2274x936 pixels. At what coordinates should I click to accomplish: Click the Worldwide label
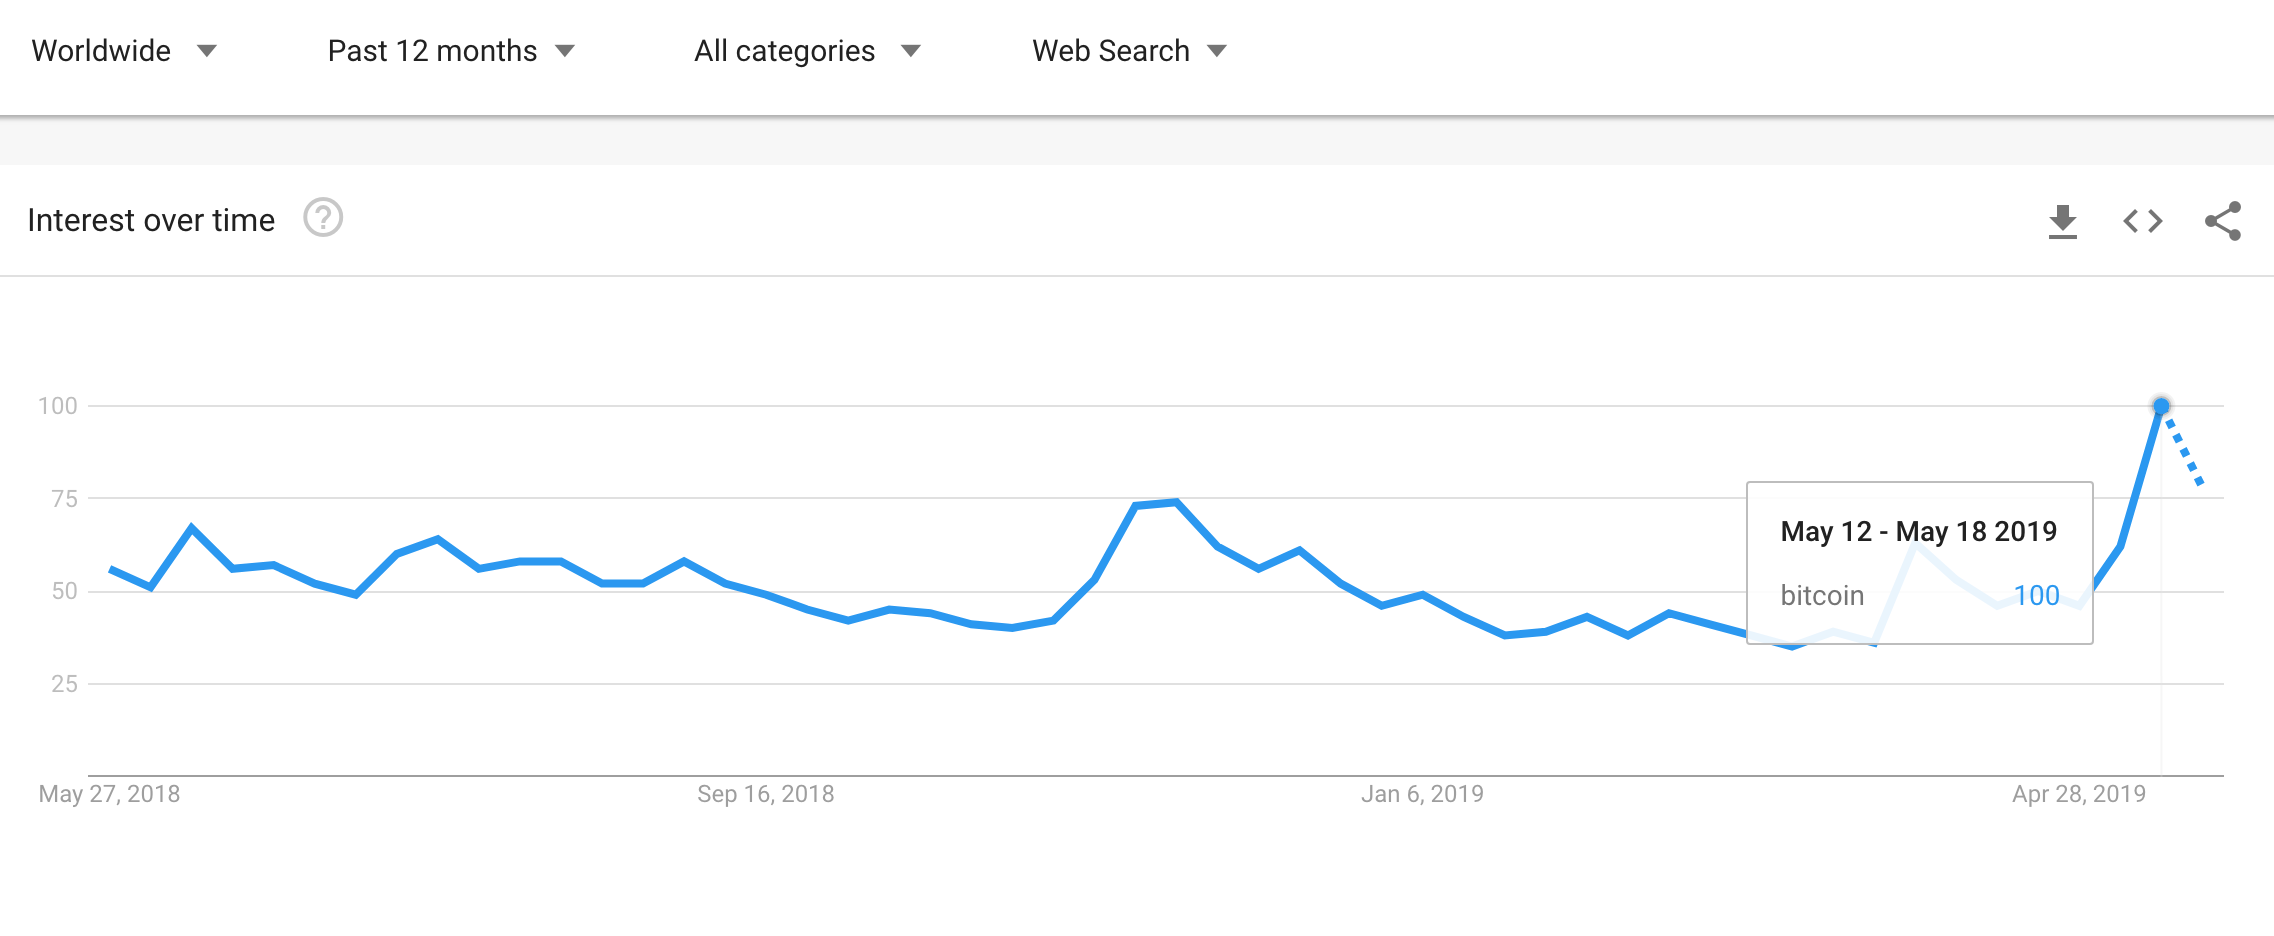(101, 51)
